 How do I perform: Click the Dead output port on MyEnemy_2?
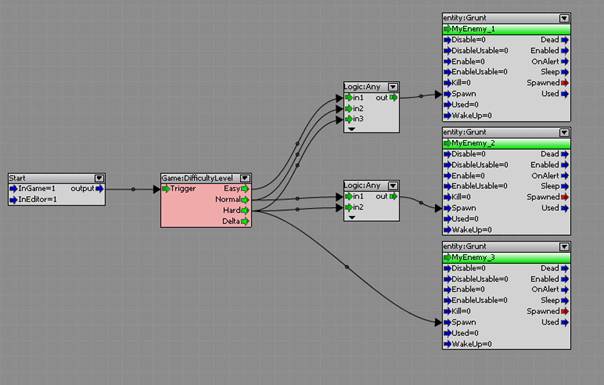(x=565, y=154)
